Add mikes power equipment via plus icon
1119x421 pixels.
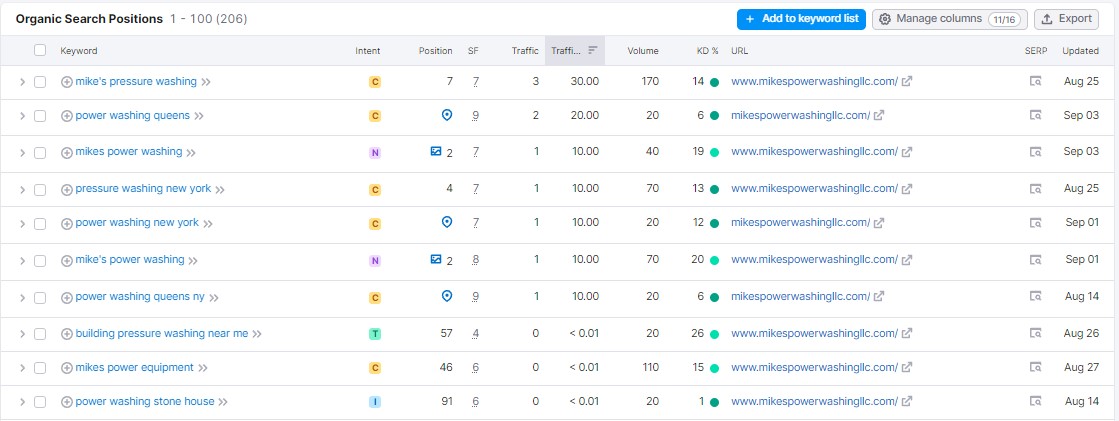[66, 368]
